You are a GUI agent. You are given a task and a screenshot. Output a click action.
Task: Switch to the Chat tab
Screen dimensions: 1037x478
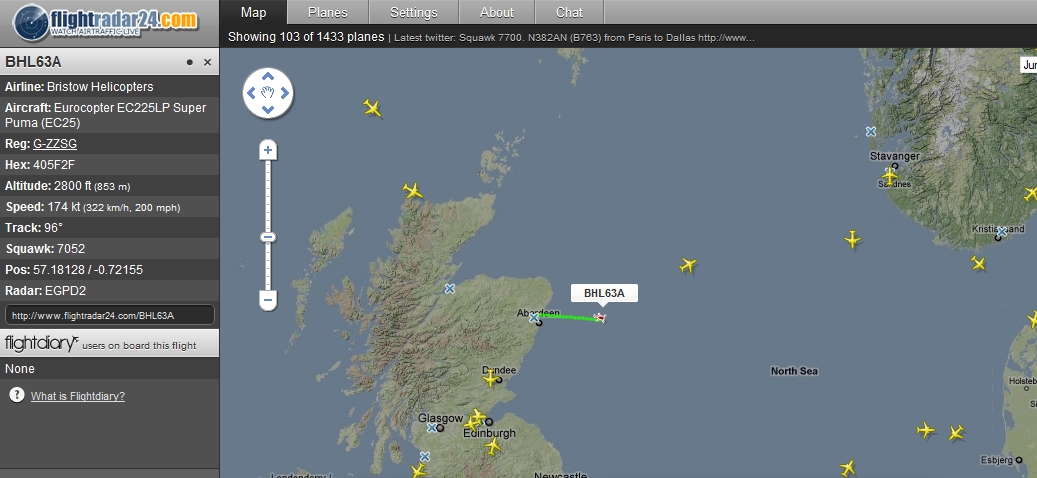point(569,13)
